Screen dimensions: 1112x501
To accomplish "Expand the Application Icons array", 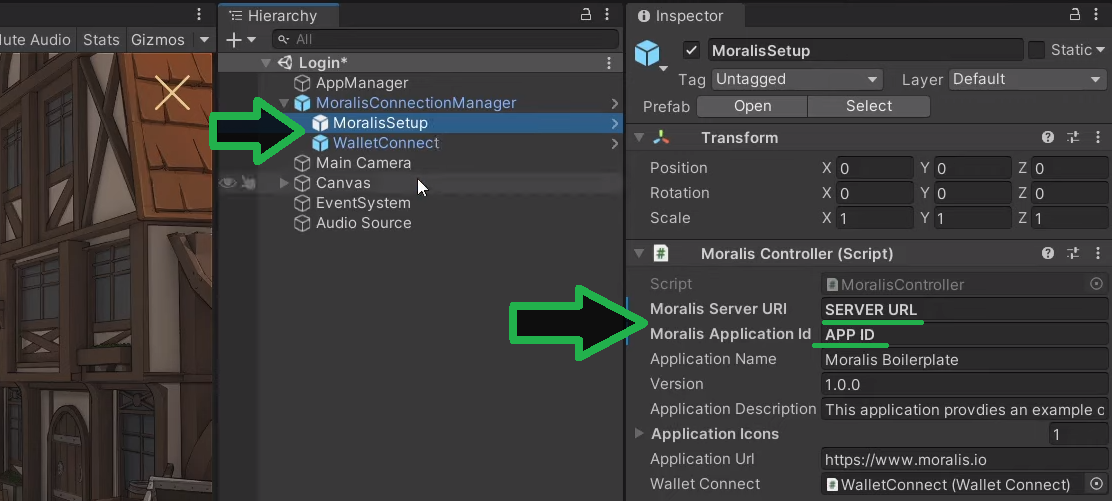I will click(639, 434).
